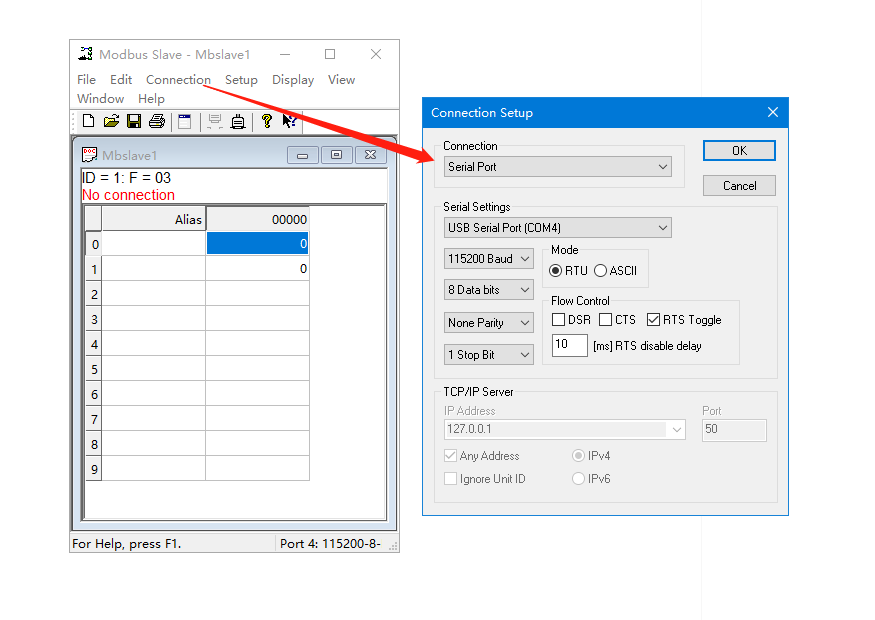
Task: Click the yellow question mark About icon
Action: pos(266,121)
